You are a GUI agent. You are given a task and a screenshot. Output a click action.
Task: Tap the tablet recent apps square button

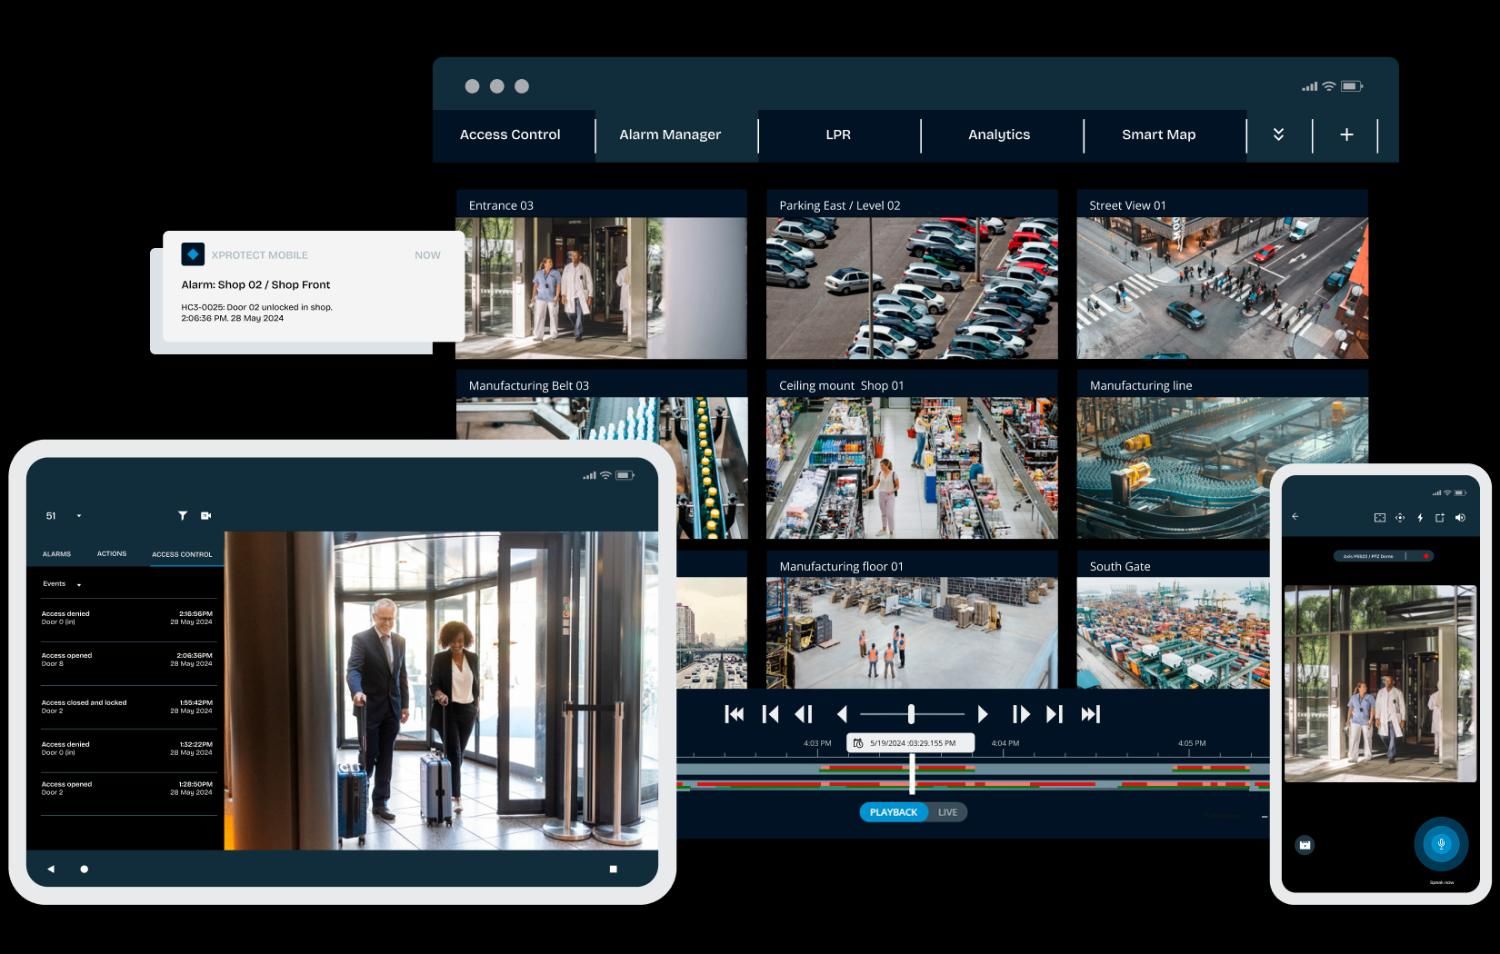(x=613, y=869)
